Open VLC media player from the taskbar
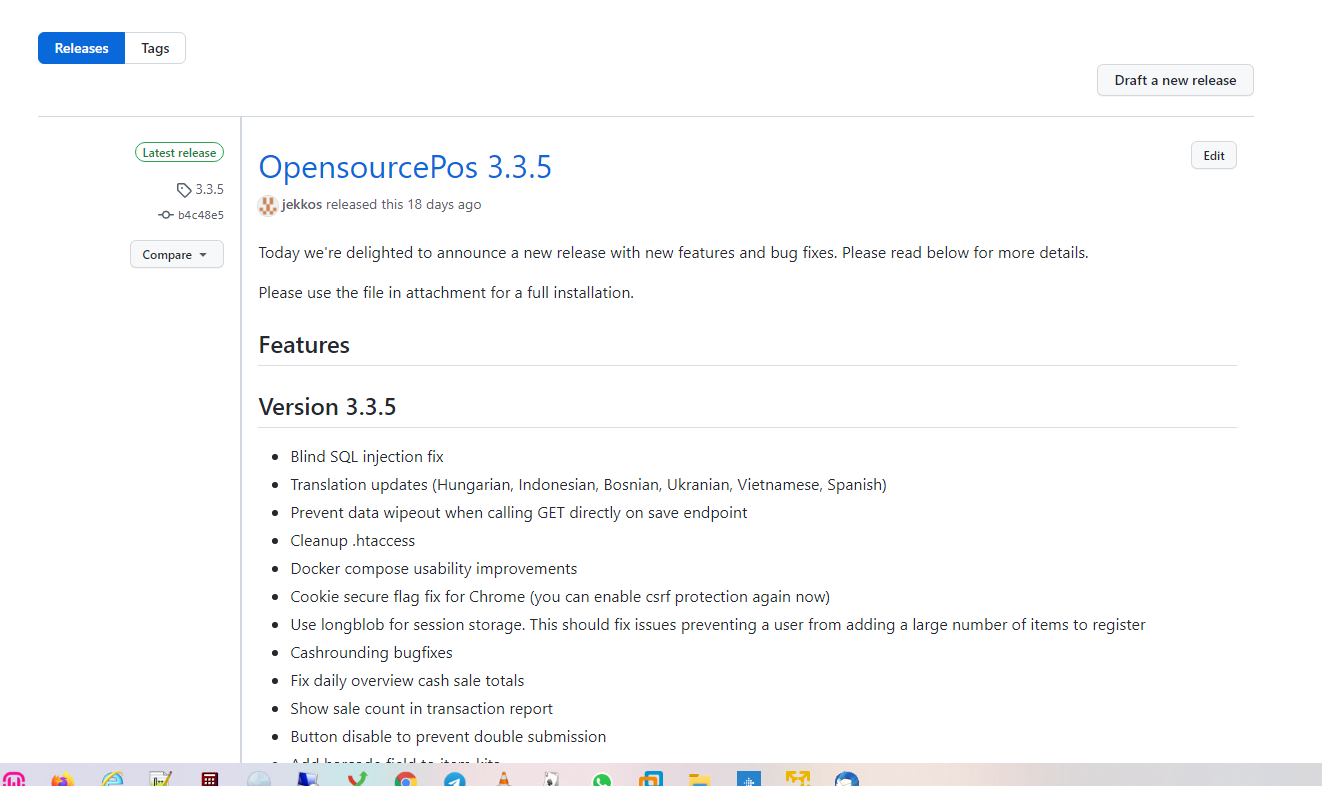The width and height of the screenshot is (1322, 786). [503, 778]
